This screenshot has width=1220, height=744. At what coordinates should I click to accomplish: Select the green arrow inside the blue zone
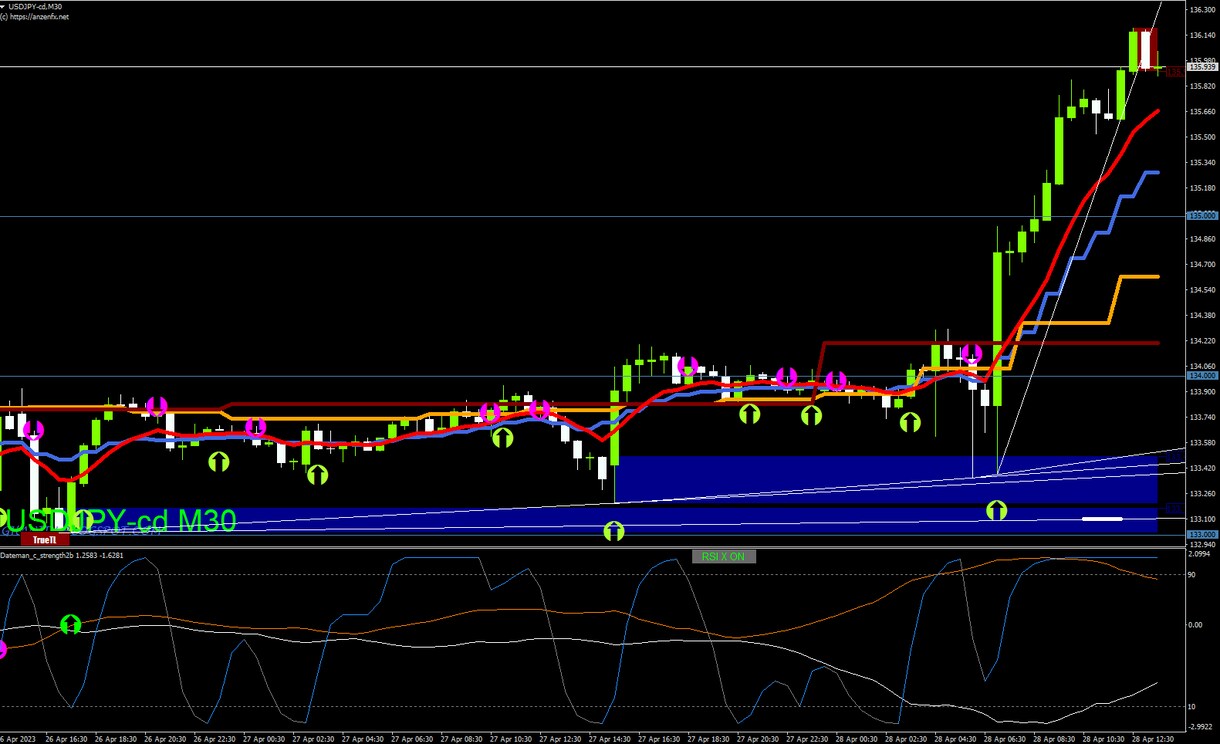point(997,511)
